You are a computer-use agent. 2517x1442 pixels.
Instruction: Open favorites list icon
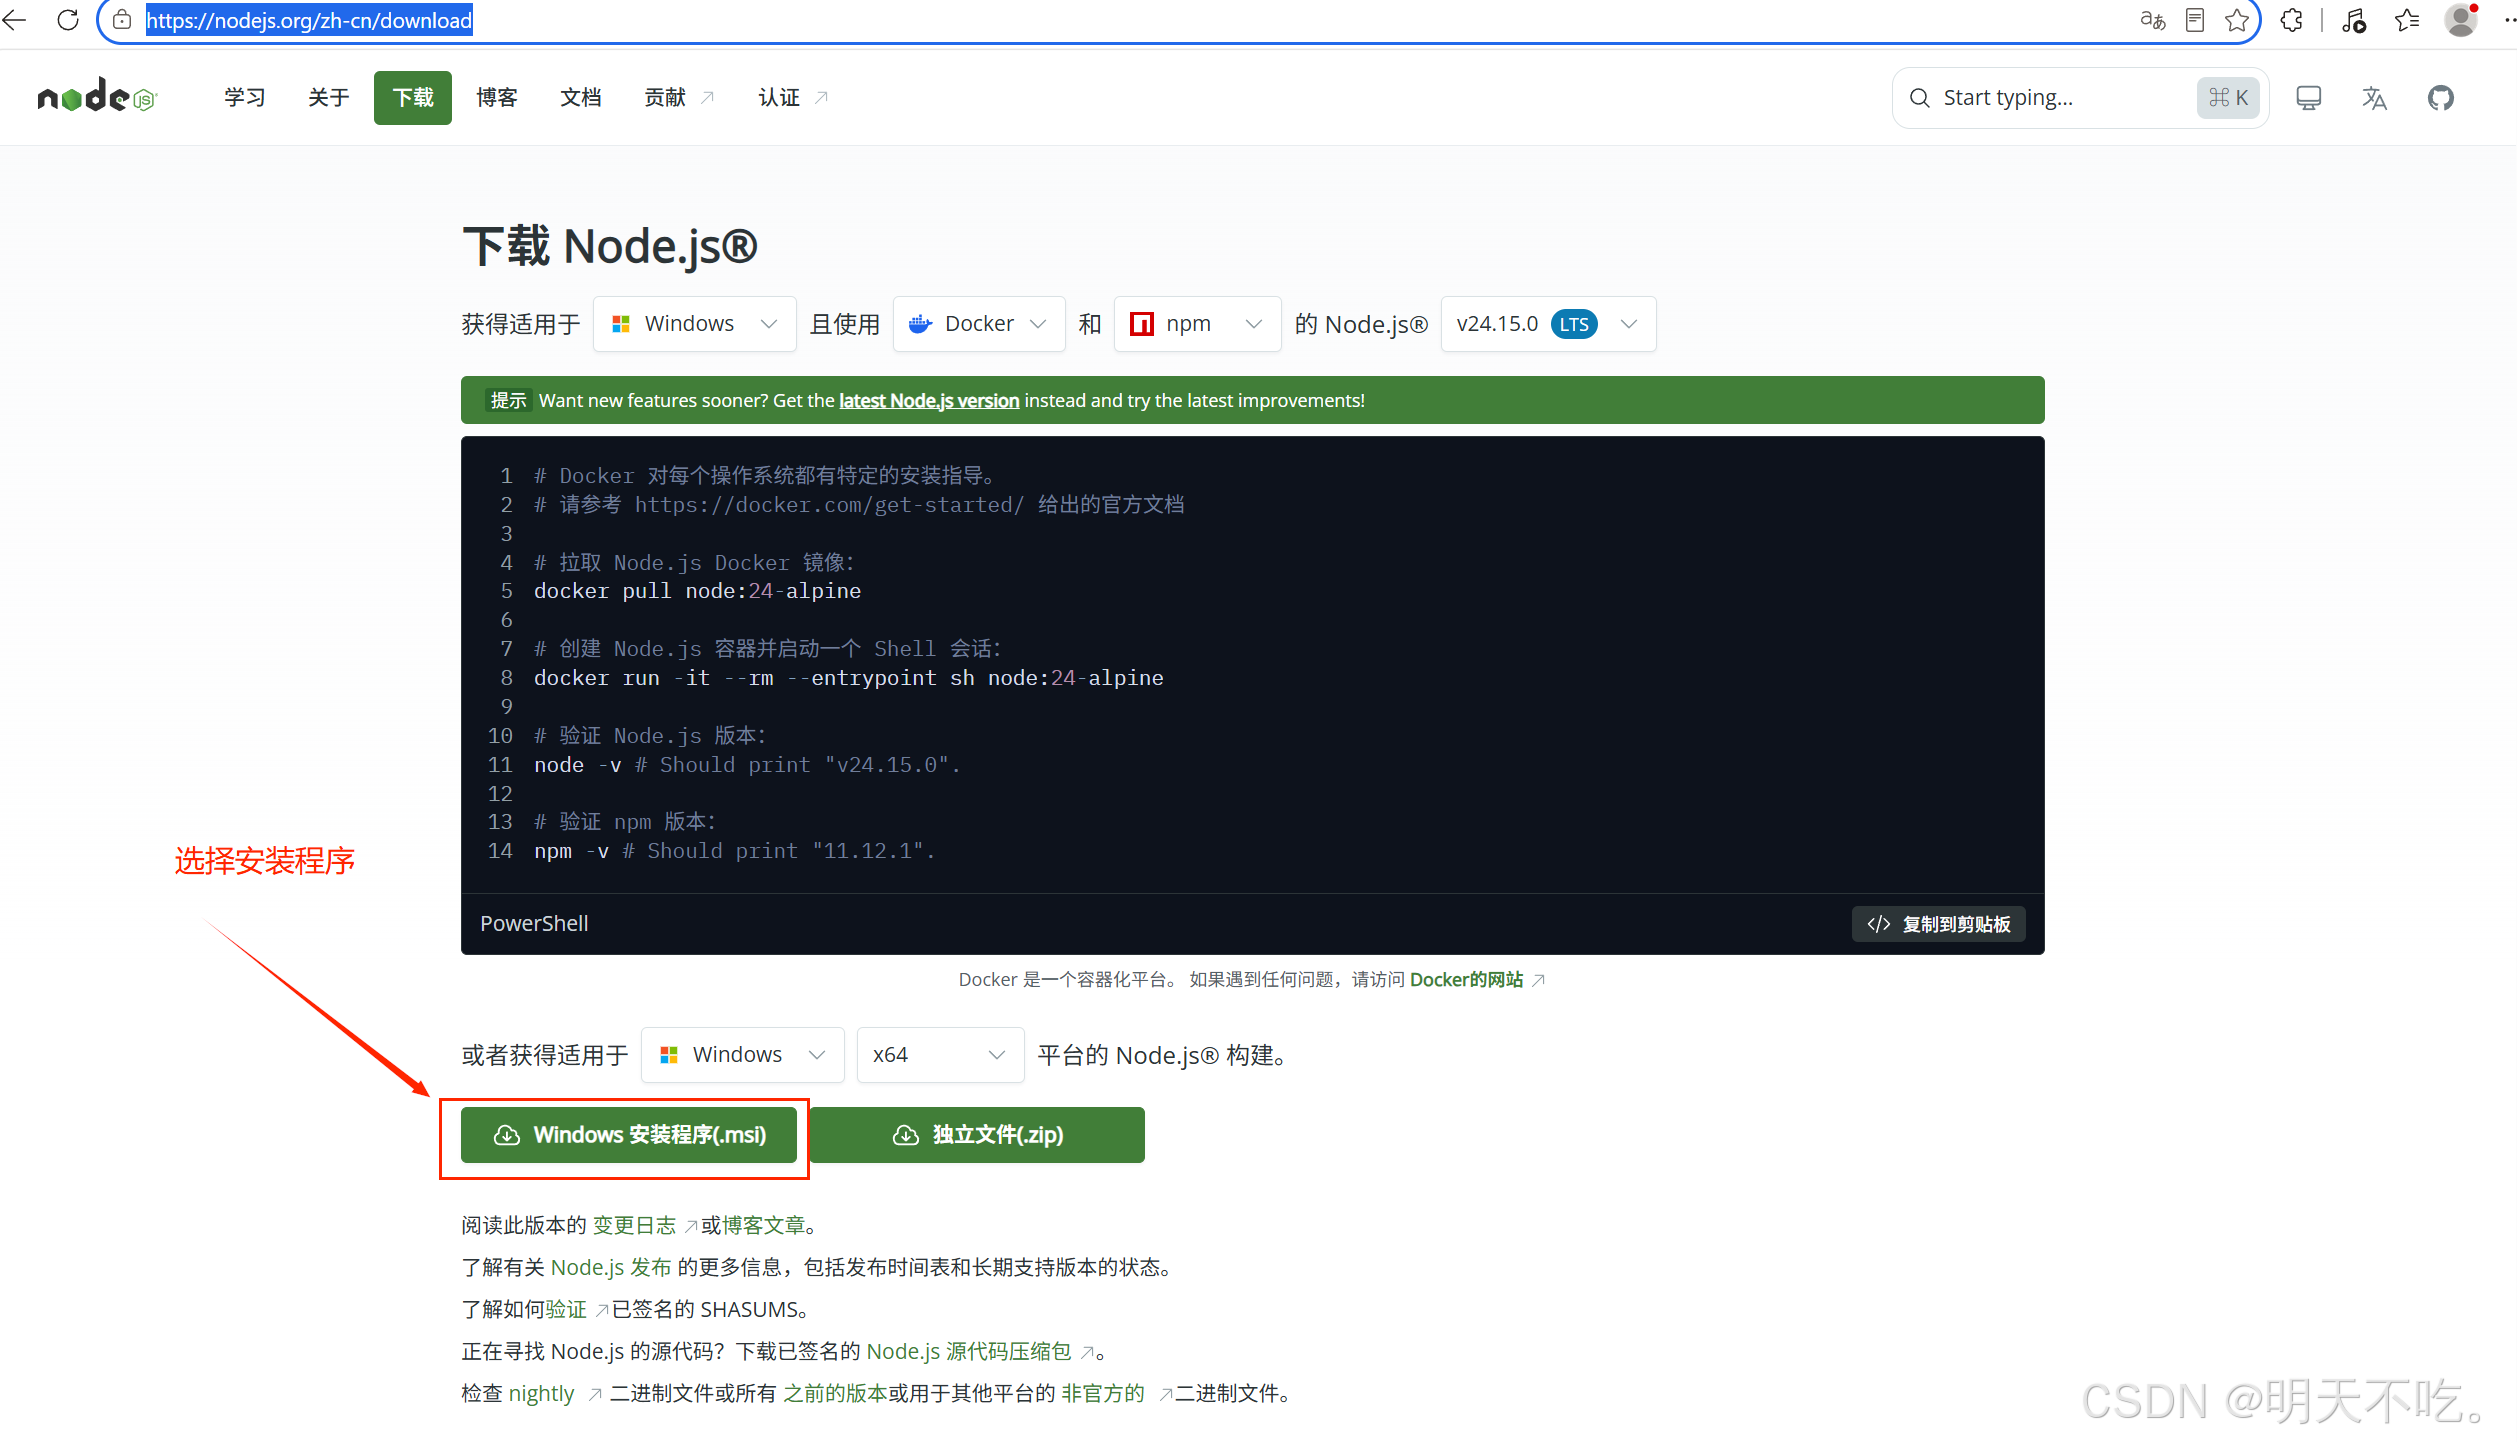pyautogui.click(x=2408, y=20)
